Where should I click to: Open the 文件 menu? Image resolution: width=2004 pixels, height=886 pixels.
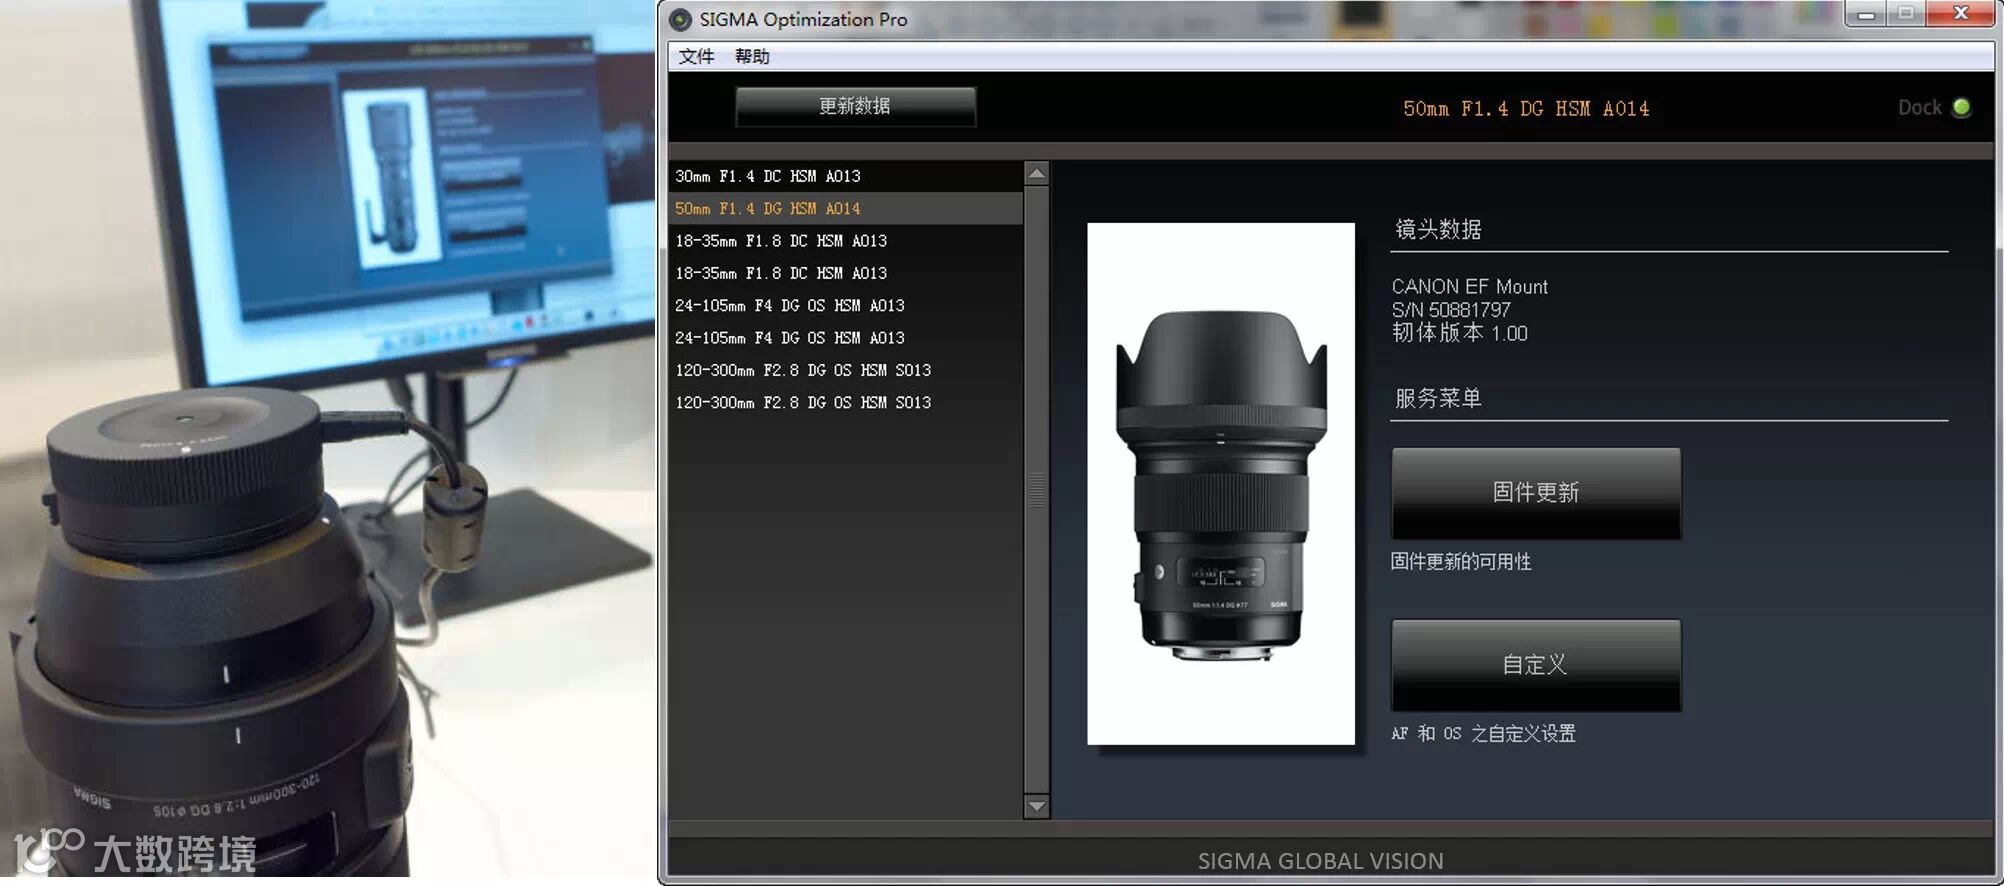[696, 56]
